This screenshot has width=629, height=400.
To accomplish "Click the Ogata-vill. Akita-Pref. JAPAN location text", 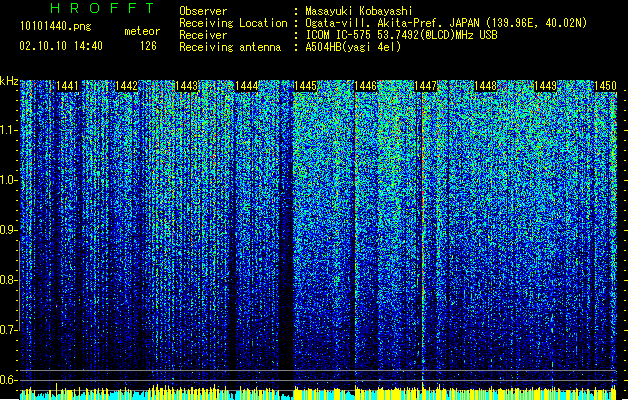I will [446, 23].
